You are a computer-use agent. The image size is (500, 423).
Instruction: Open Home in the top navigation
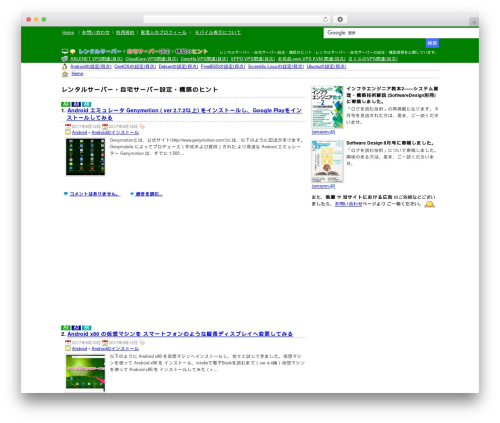coord(68,32)
